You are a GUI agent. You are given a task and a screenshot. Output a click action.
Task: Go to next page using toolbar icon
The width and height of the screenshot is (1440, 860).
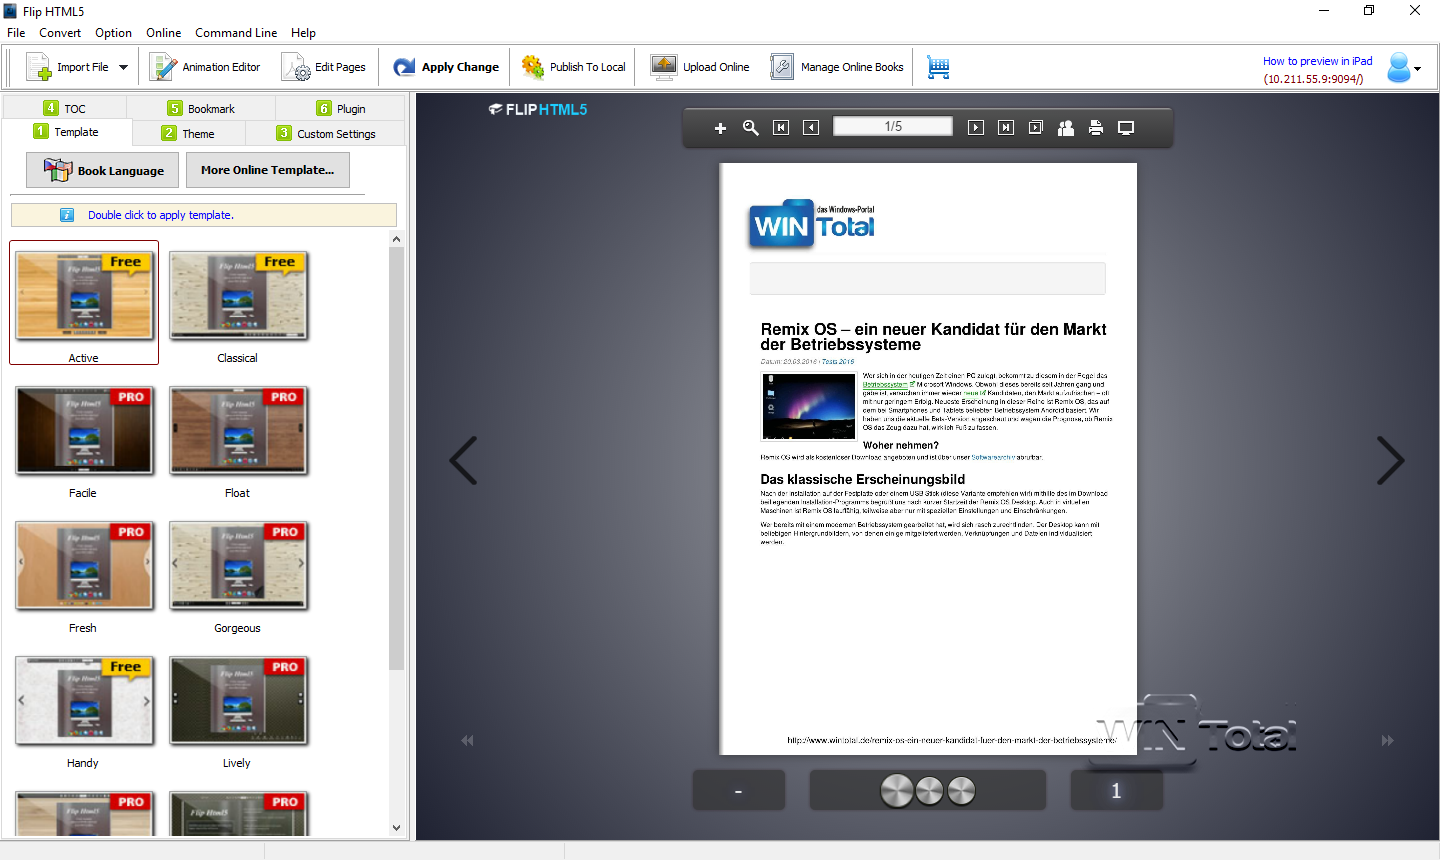point(976,128)
